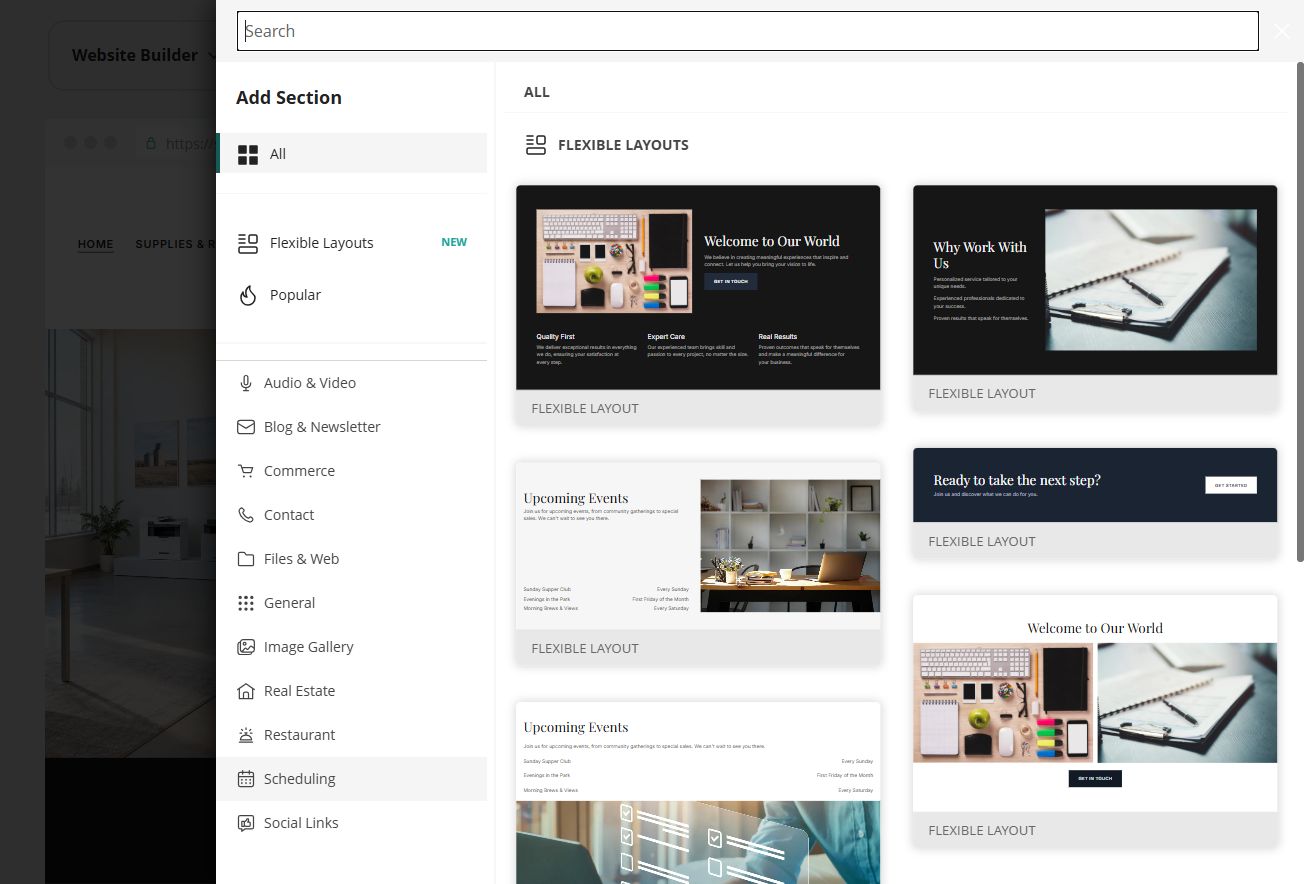The image size is (1304, 884).
Task: Click the General dots grid icon
Action: [x=246, y=603]
